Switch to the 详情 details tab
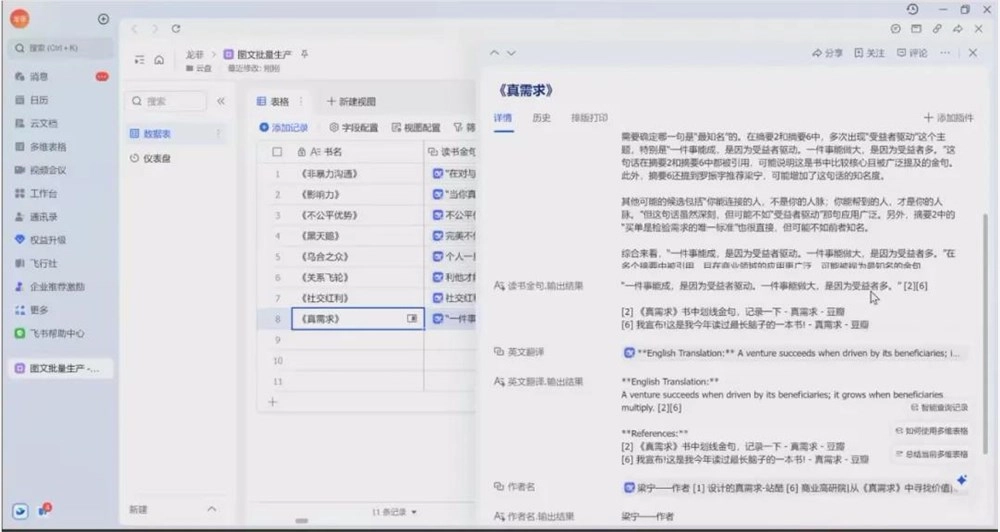The height and width of the screenshot is (532, 1000). pyautogui.click(x=503, y=118)
